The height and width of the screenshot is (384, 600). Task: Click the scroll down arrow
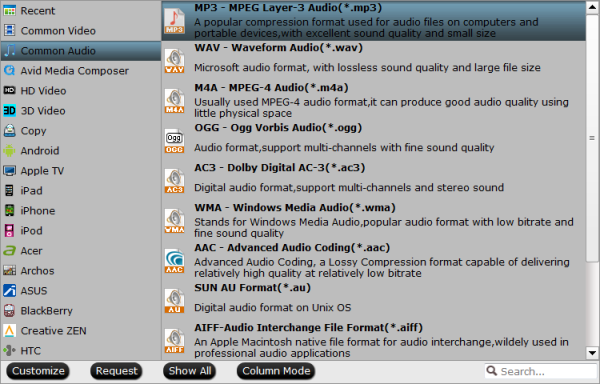point(592,353)
